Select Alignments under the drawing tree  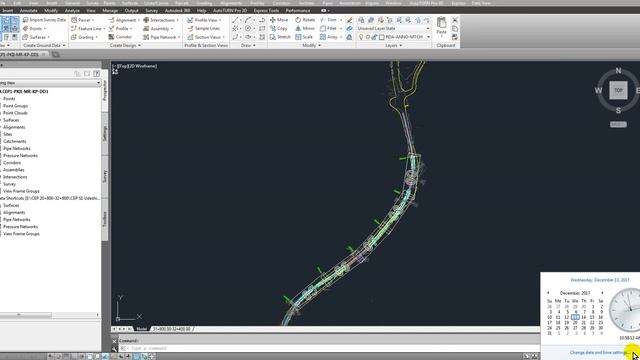[x=14, y=127]
